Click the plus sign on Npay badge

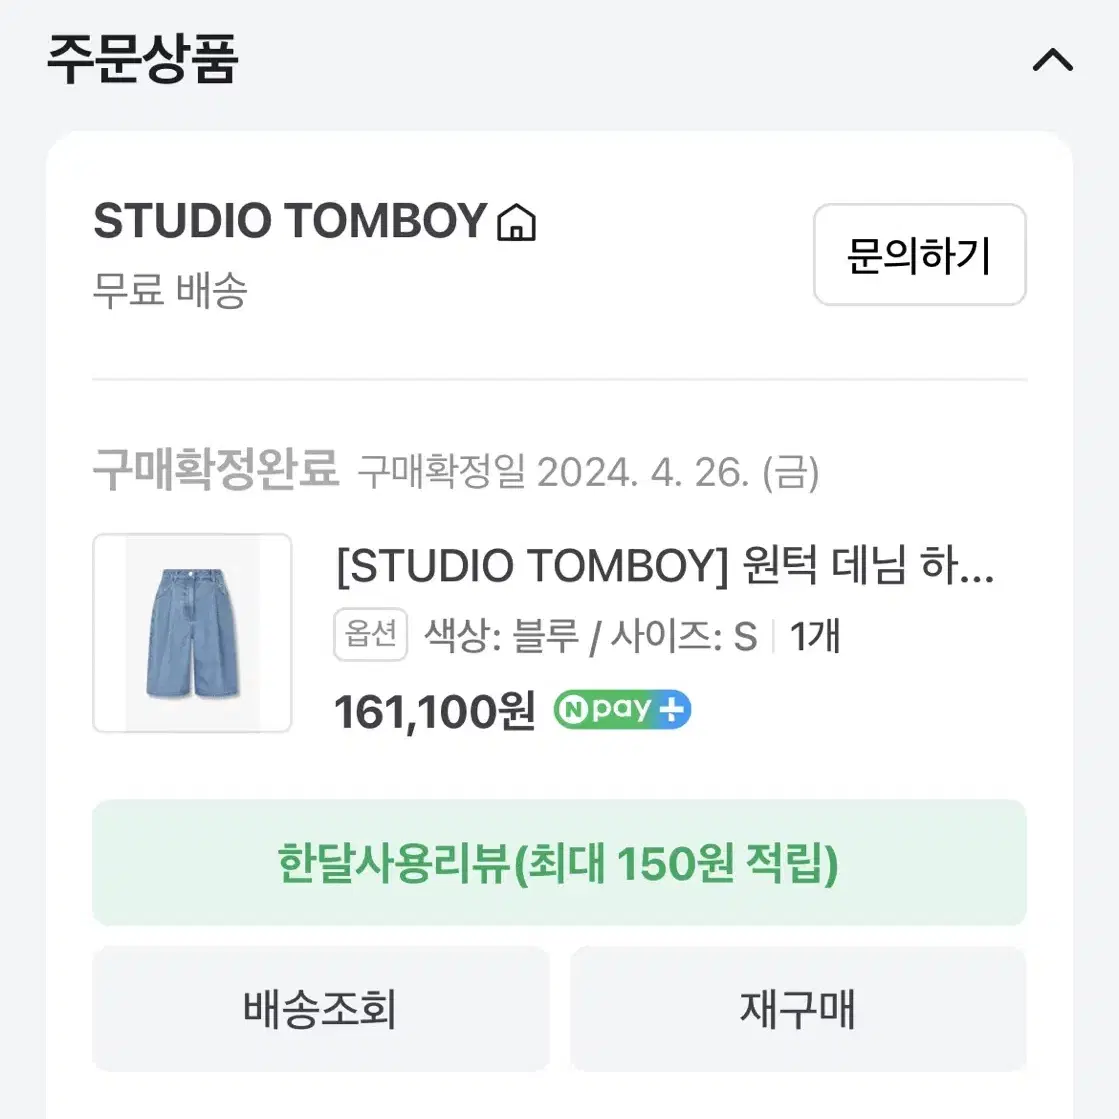click(671, 709)
